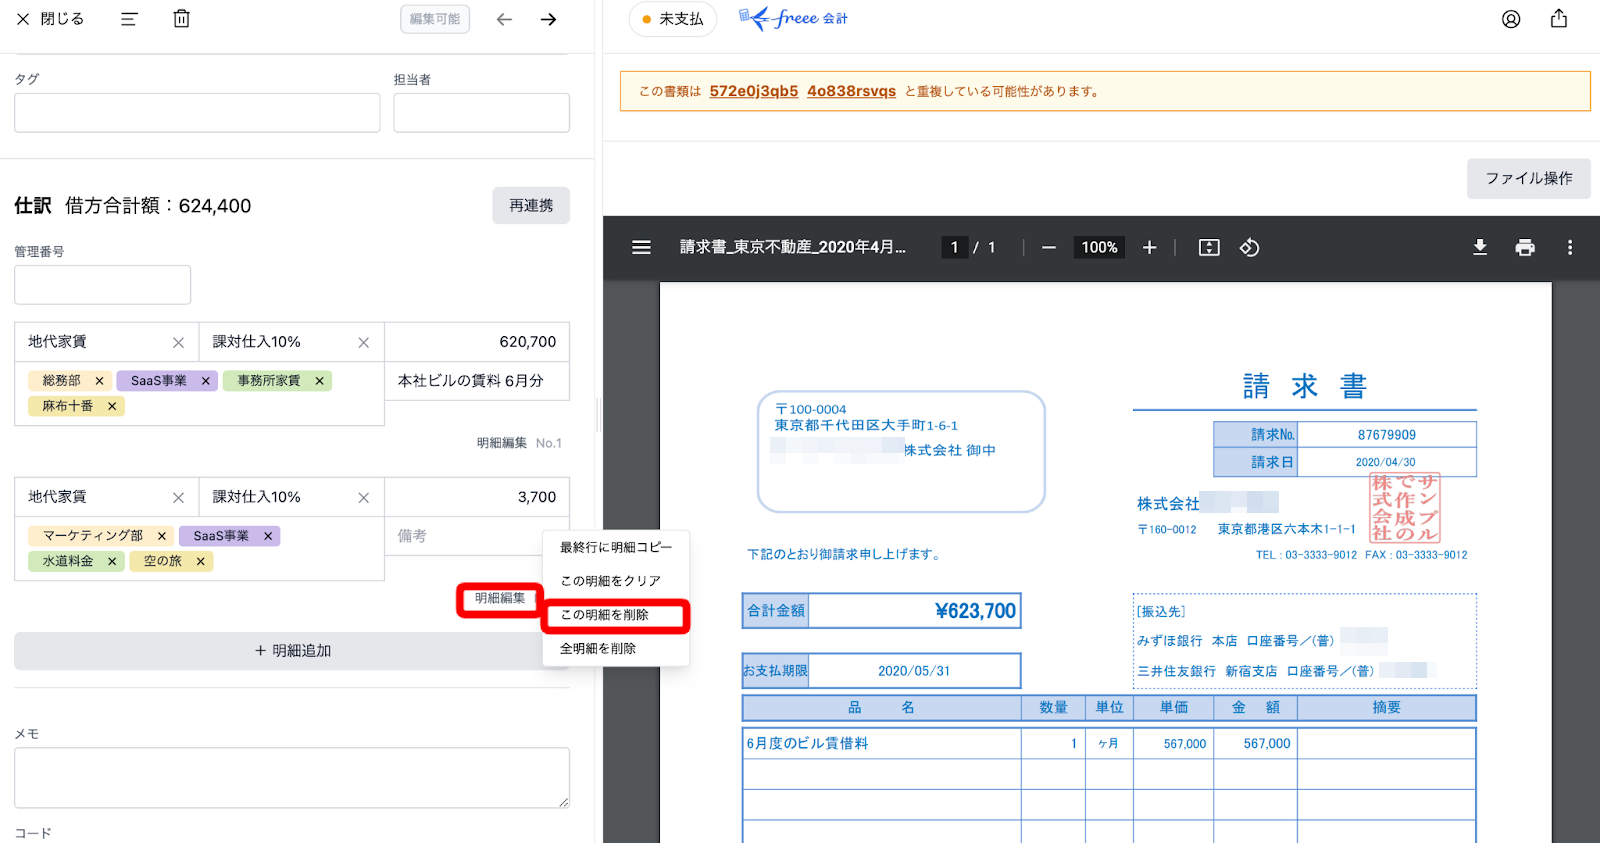Click the PDF page number field
This screenshot has height=843, width=1600.
point(954,247)
